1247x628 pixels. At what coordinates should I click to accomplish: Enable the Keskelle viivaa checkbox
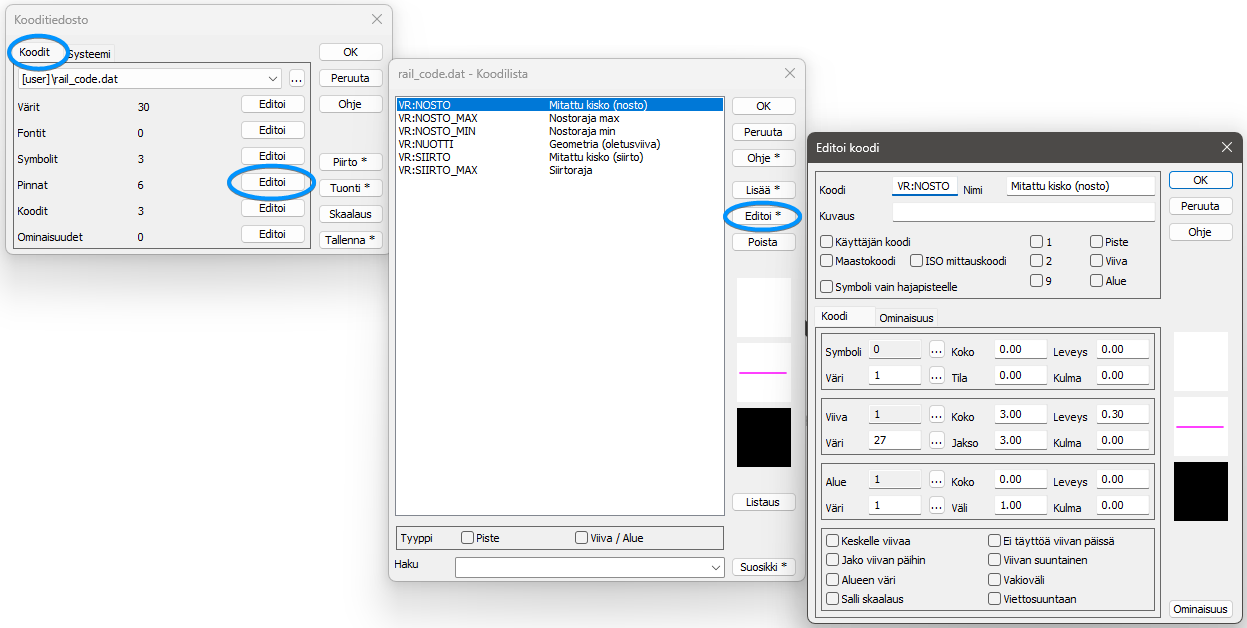point(833,541)
